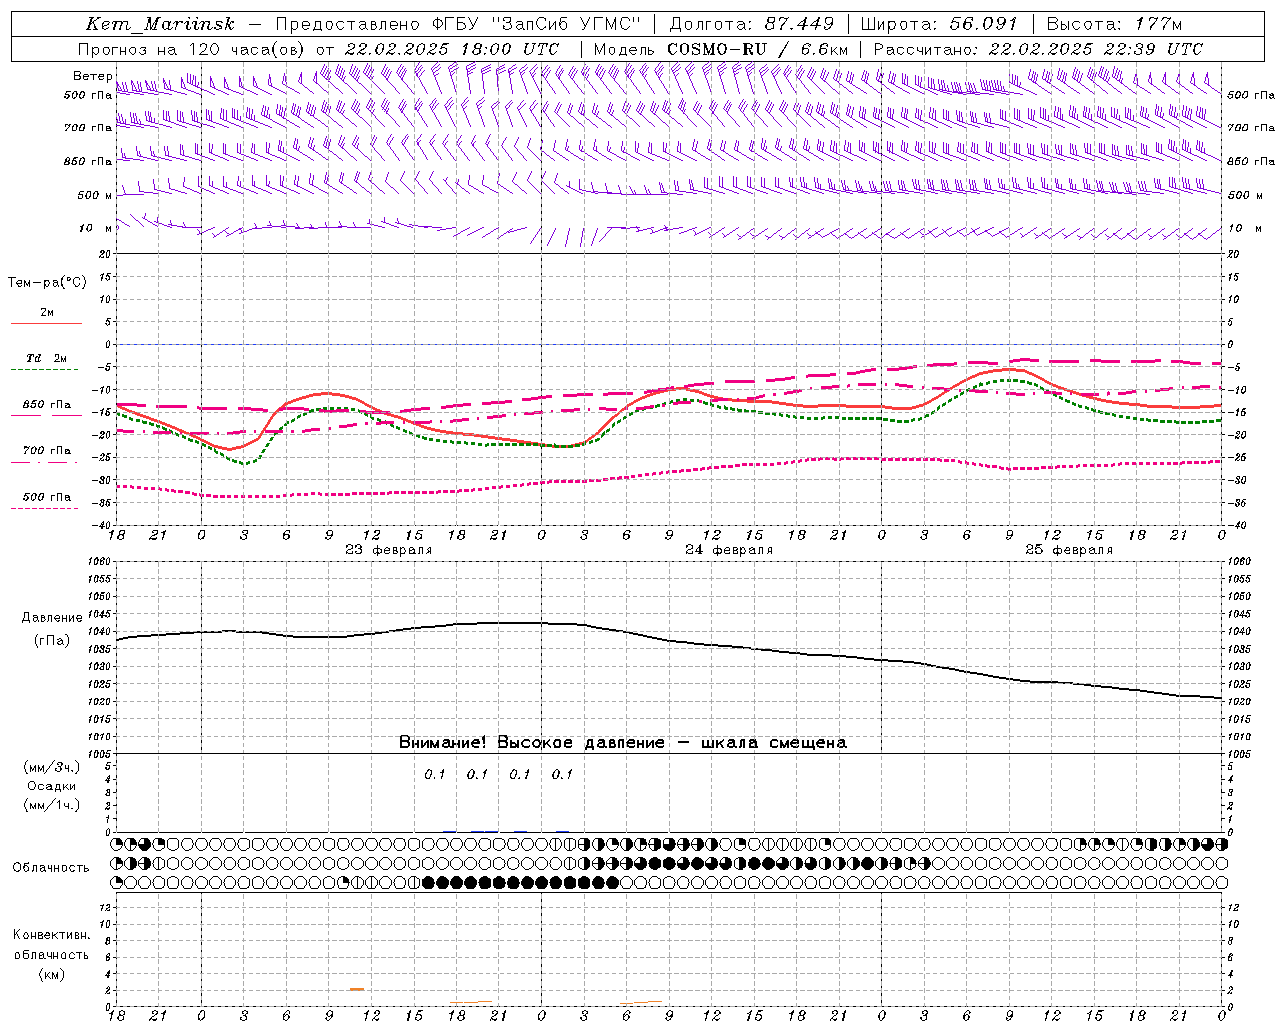This screenshot has height=1024, width=1280.
Task: Click the '2м' temperature legend entry
Action: point(47,313)
